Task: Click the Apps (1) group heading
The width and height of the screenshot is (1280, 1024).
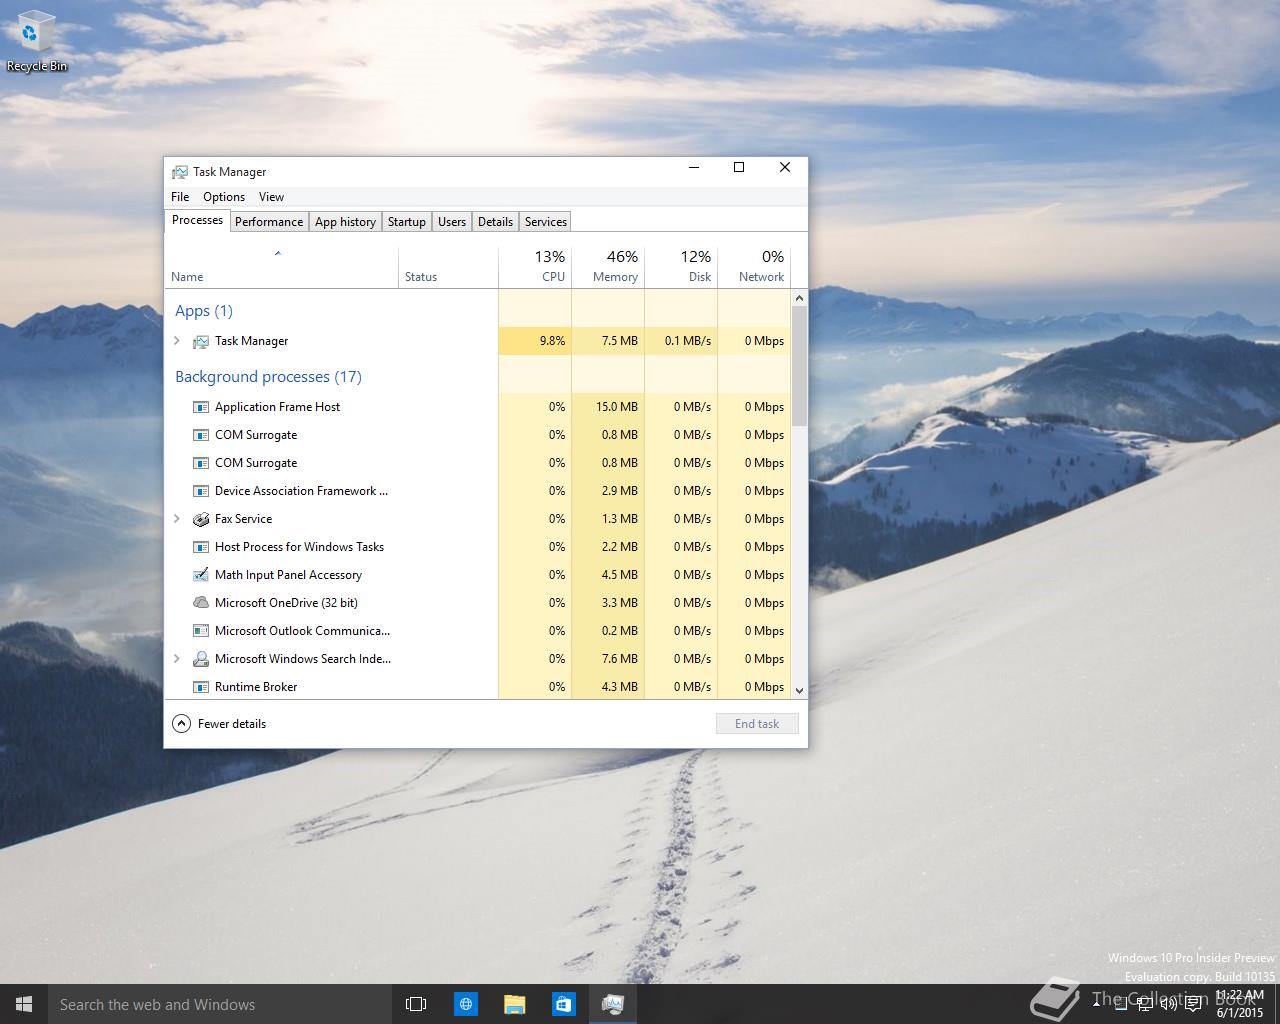Action: click(x=204, y=311)
